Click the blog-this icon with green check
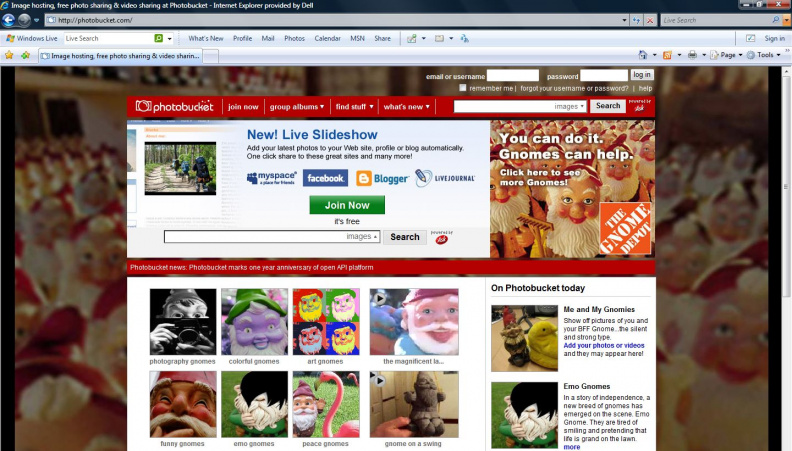This screenshot has height=451, width=792. coord(412,38)
